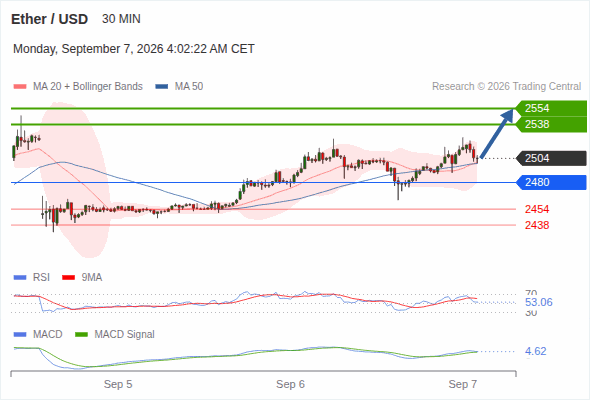Click the Sep 6 date axis label

[x=290, y=384]
